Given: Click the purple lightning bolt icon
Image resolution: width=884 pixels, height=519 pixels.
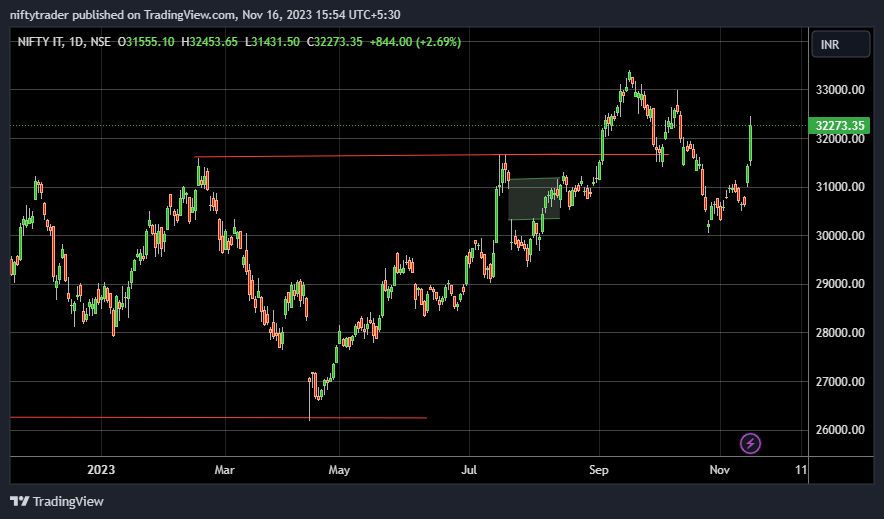Looking at the screenshot, I should (750, 443).
